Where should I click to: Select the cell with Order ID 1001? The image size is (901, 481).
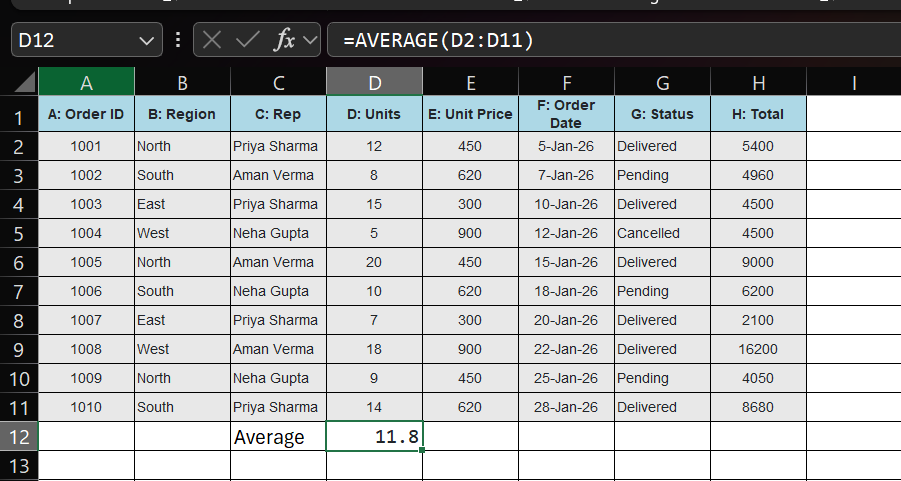pyautogui.click(x=86, y=147)
